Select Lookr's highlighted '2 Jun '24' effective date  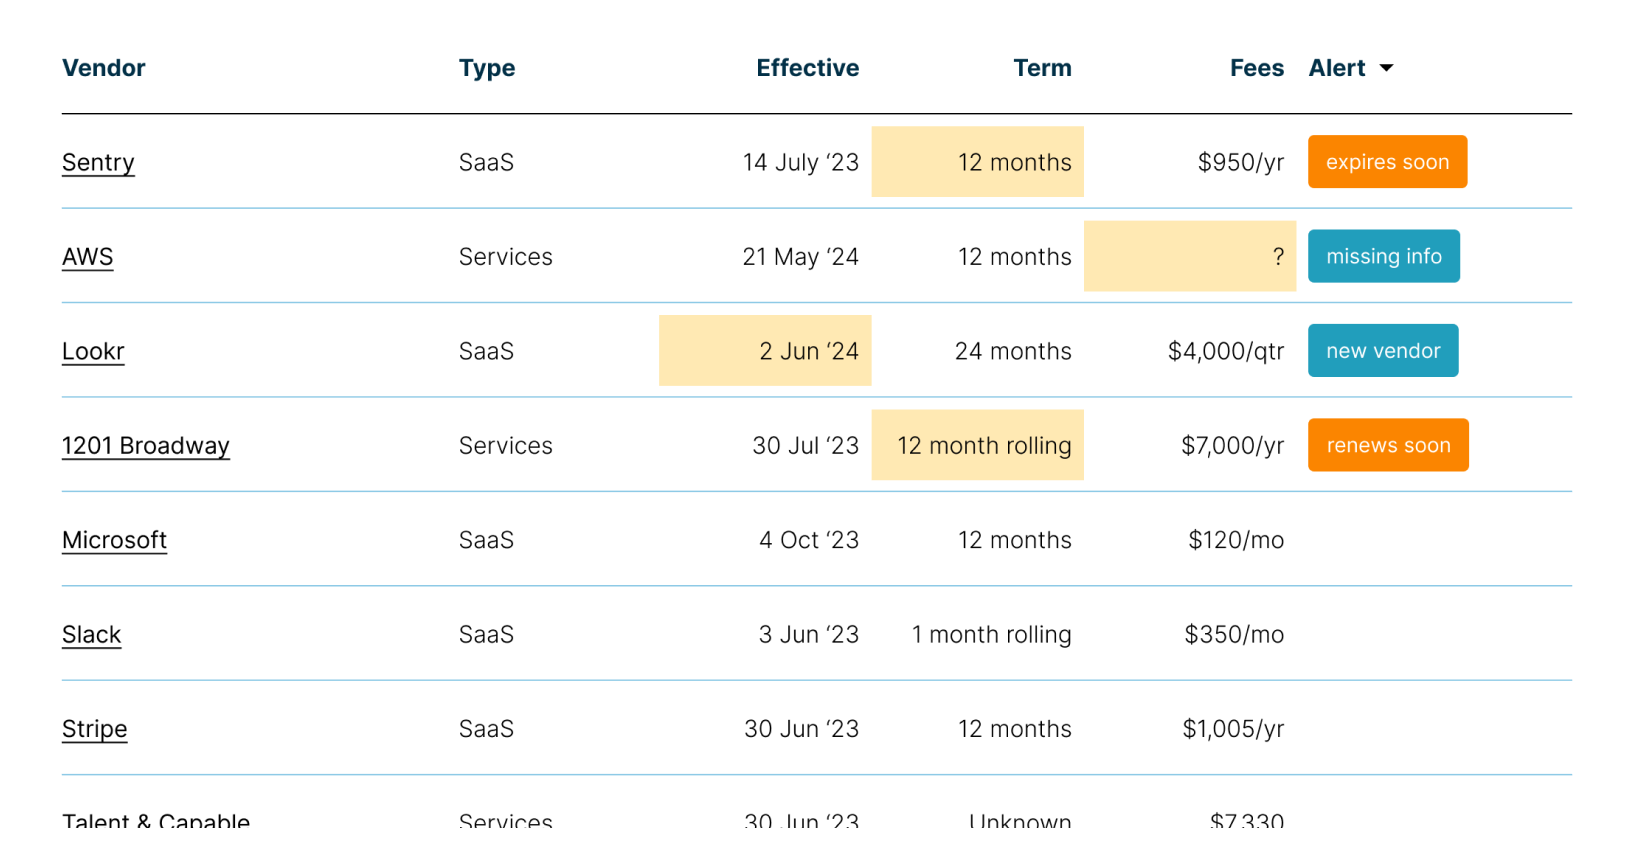[765, 350]
